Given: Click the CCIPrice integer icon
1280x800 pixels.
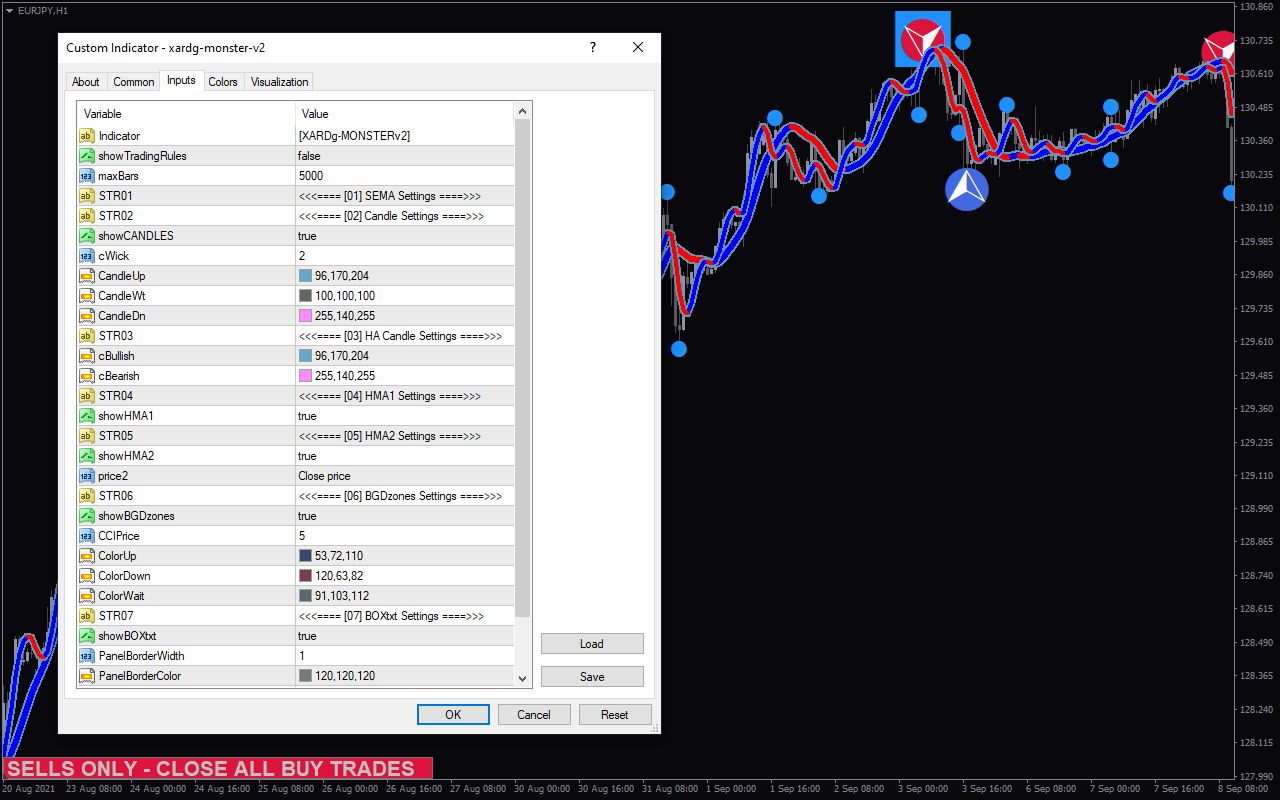Looking at the screenshot, I should point(86,536).
